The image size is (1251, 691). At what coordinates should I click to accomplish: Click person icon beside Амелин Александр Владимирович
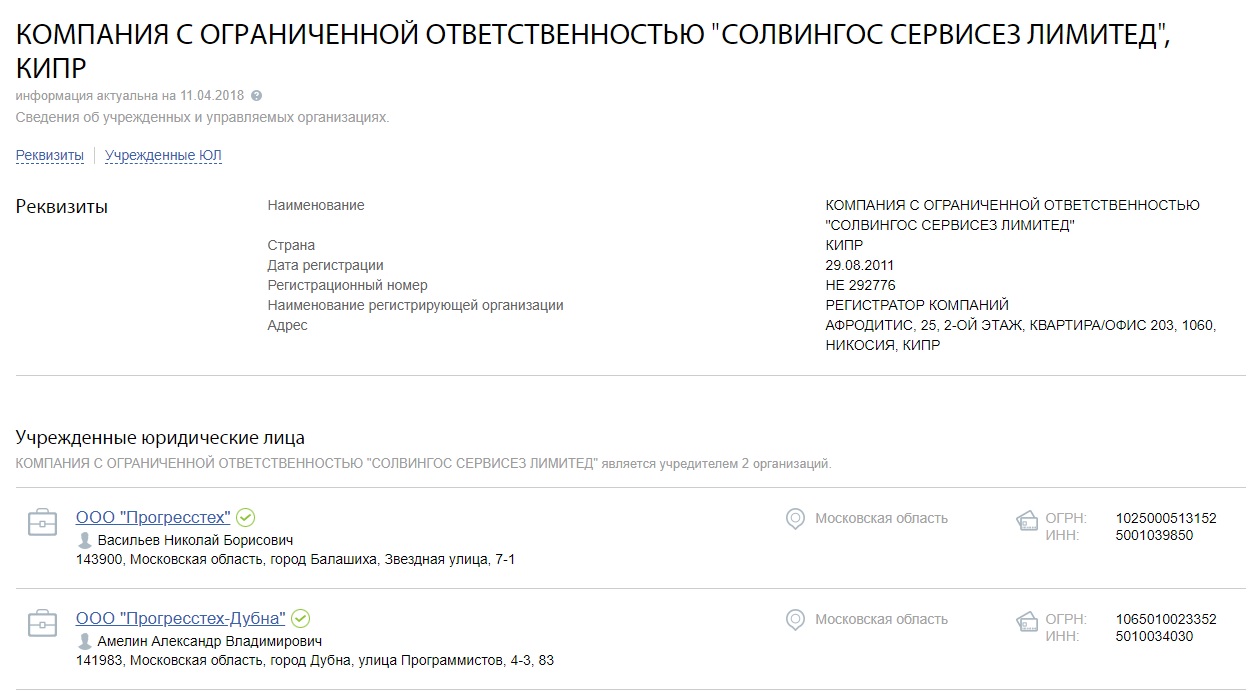[x=85, y=641]
